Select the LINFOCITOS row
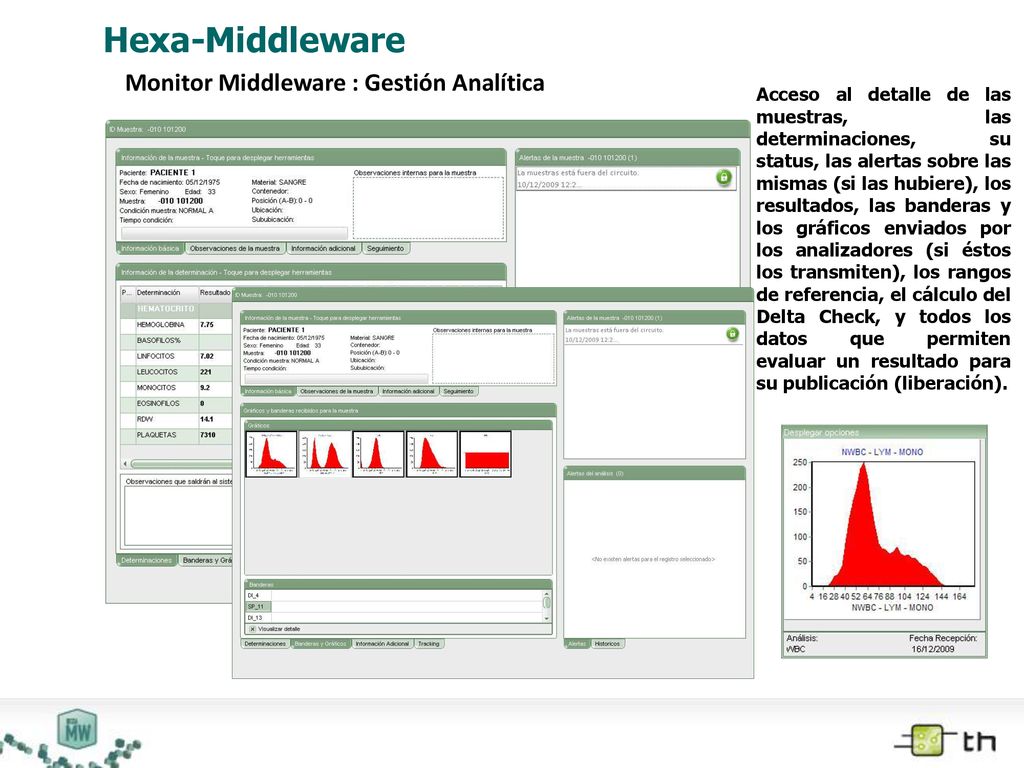Screen dimensions: 1024x768 click(x=176, y=356)
